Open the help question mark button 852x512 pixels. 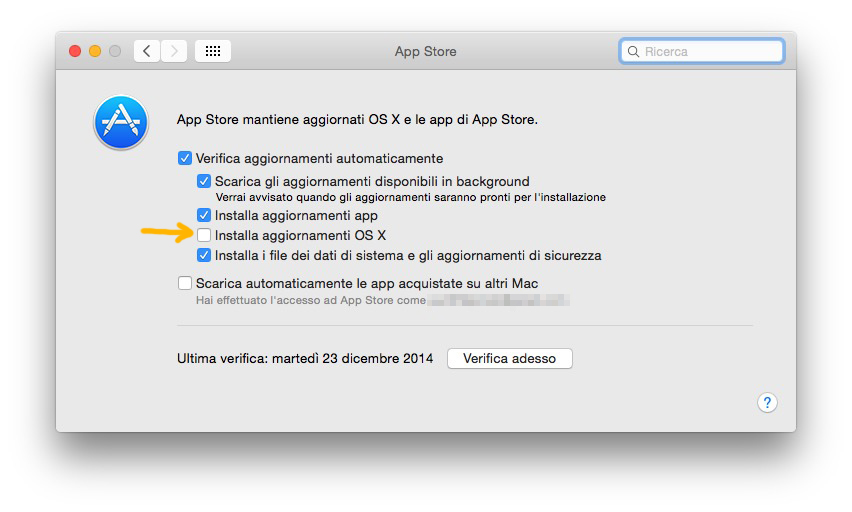point(767,402)
